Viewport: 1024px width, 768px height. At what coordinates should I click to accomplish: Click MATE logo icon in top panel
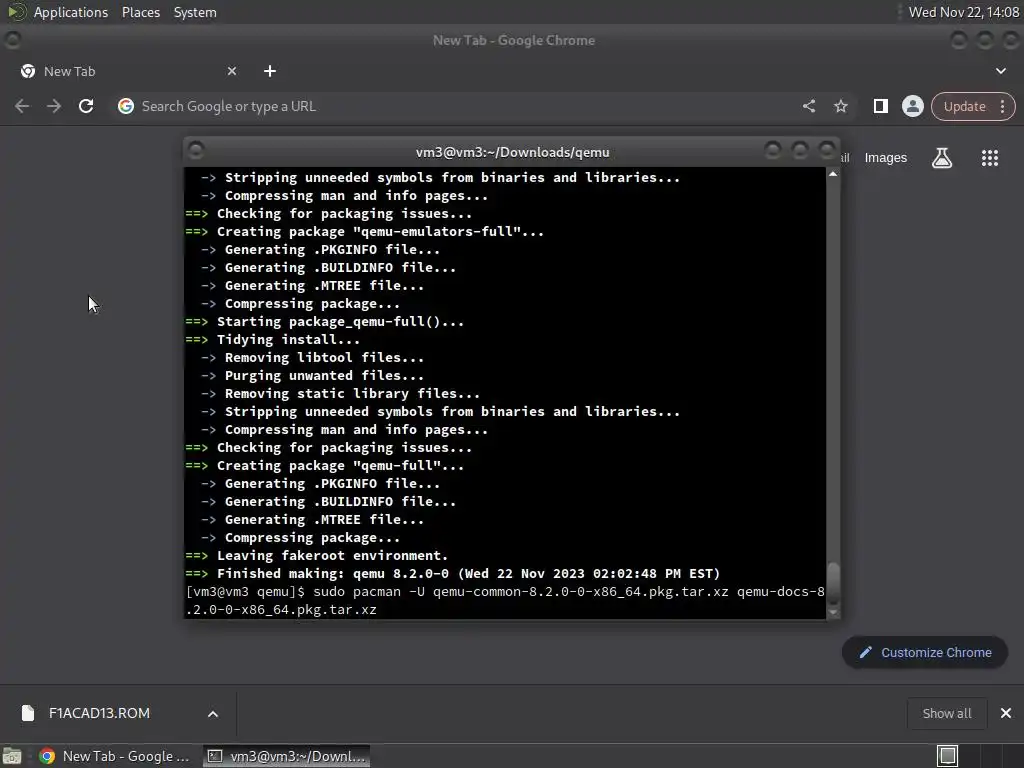coord(16,12)
